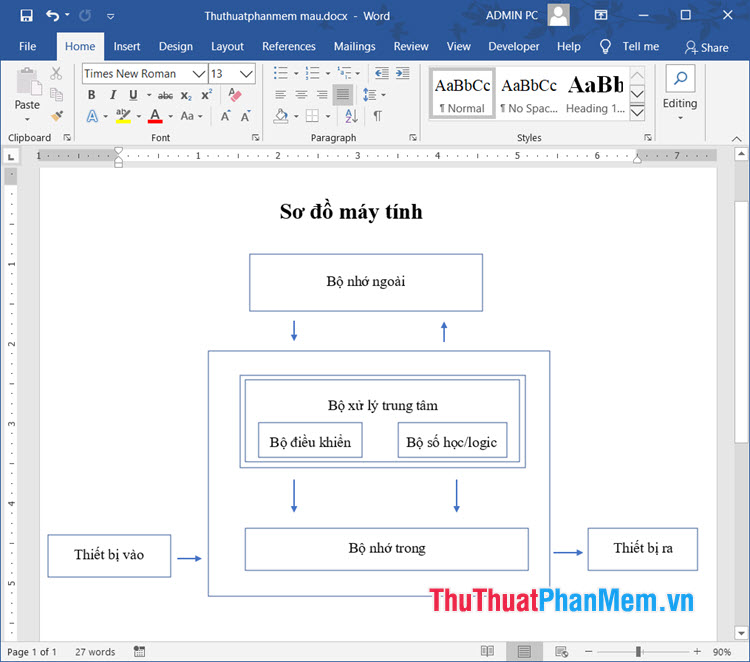The width and height of the screenshot is (750, 662).
Task: Save the document with the floppy disk icon
Action: tap(26, 16)
